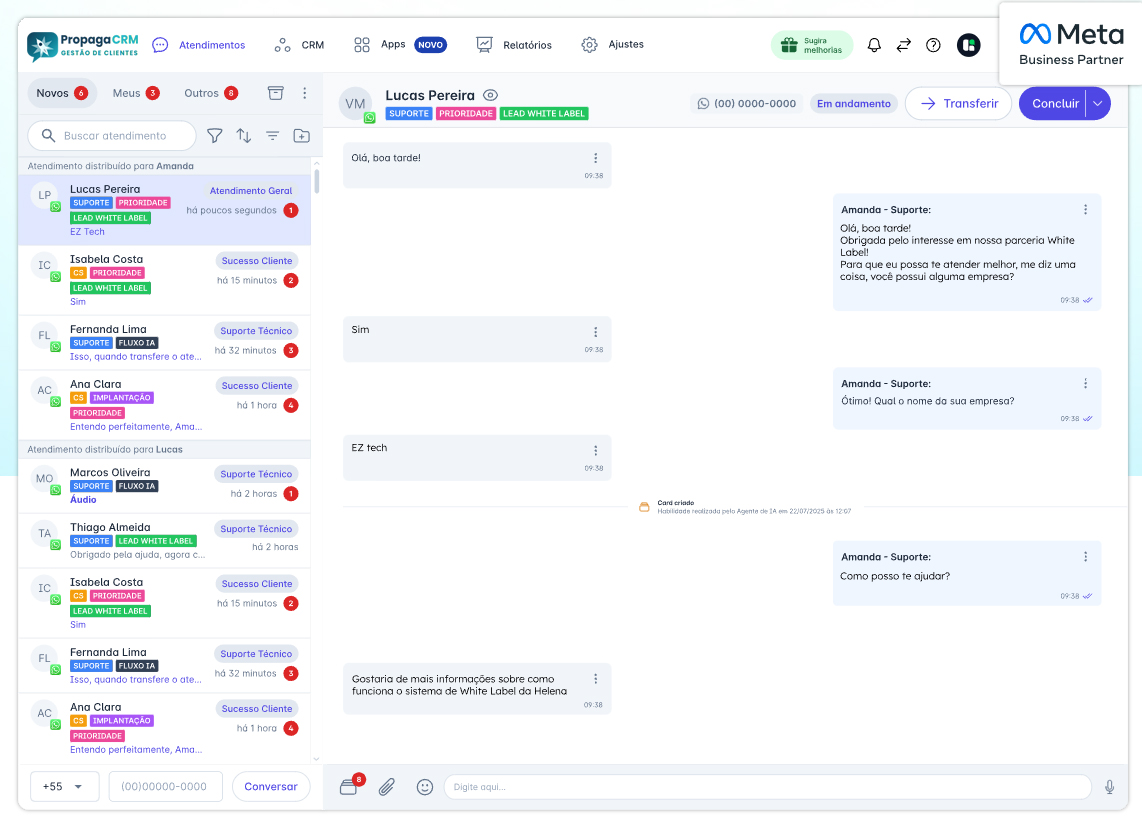Click the card criado icon in the chat
Screen dimensions: 1142x828
point(644,507)
